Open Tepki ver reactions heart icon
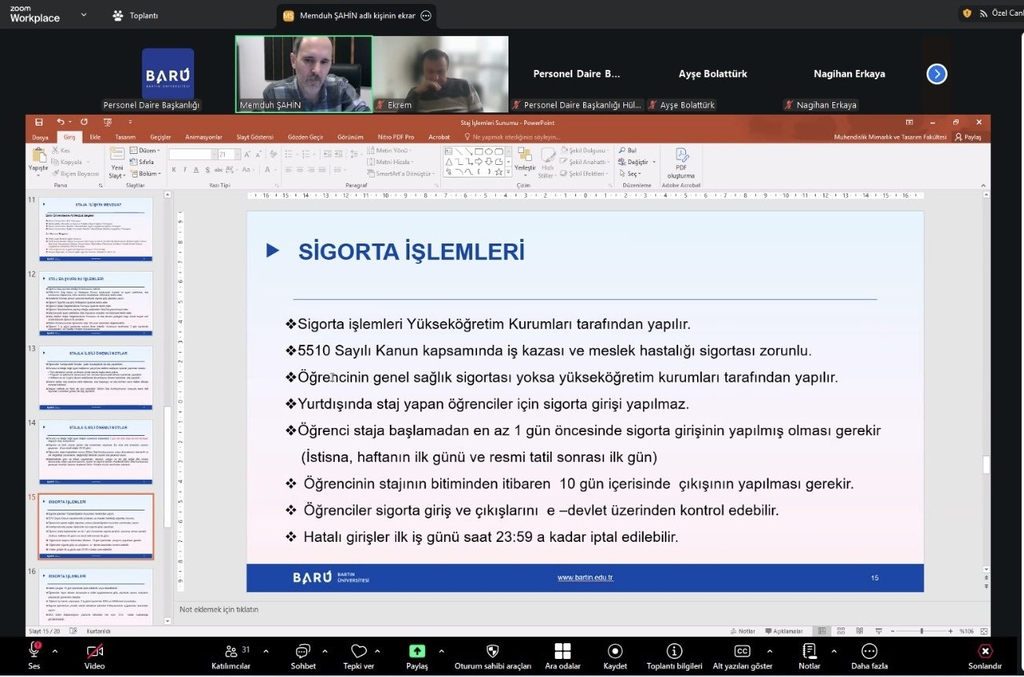Image resolution: width=1024 pixels, height=677 pixels. [358, 651]
